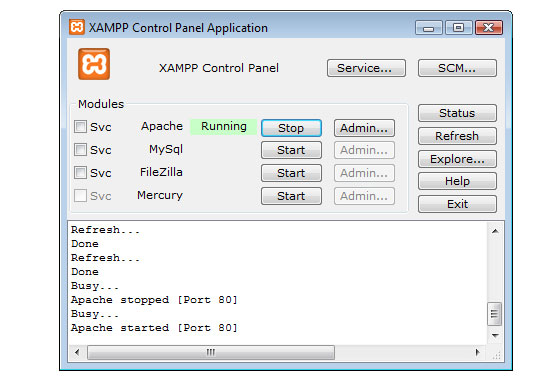550x378 pixels.
Task: Stop the running Apache module
Action: click(291, 128)
